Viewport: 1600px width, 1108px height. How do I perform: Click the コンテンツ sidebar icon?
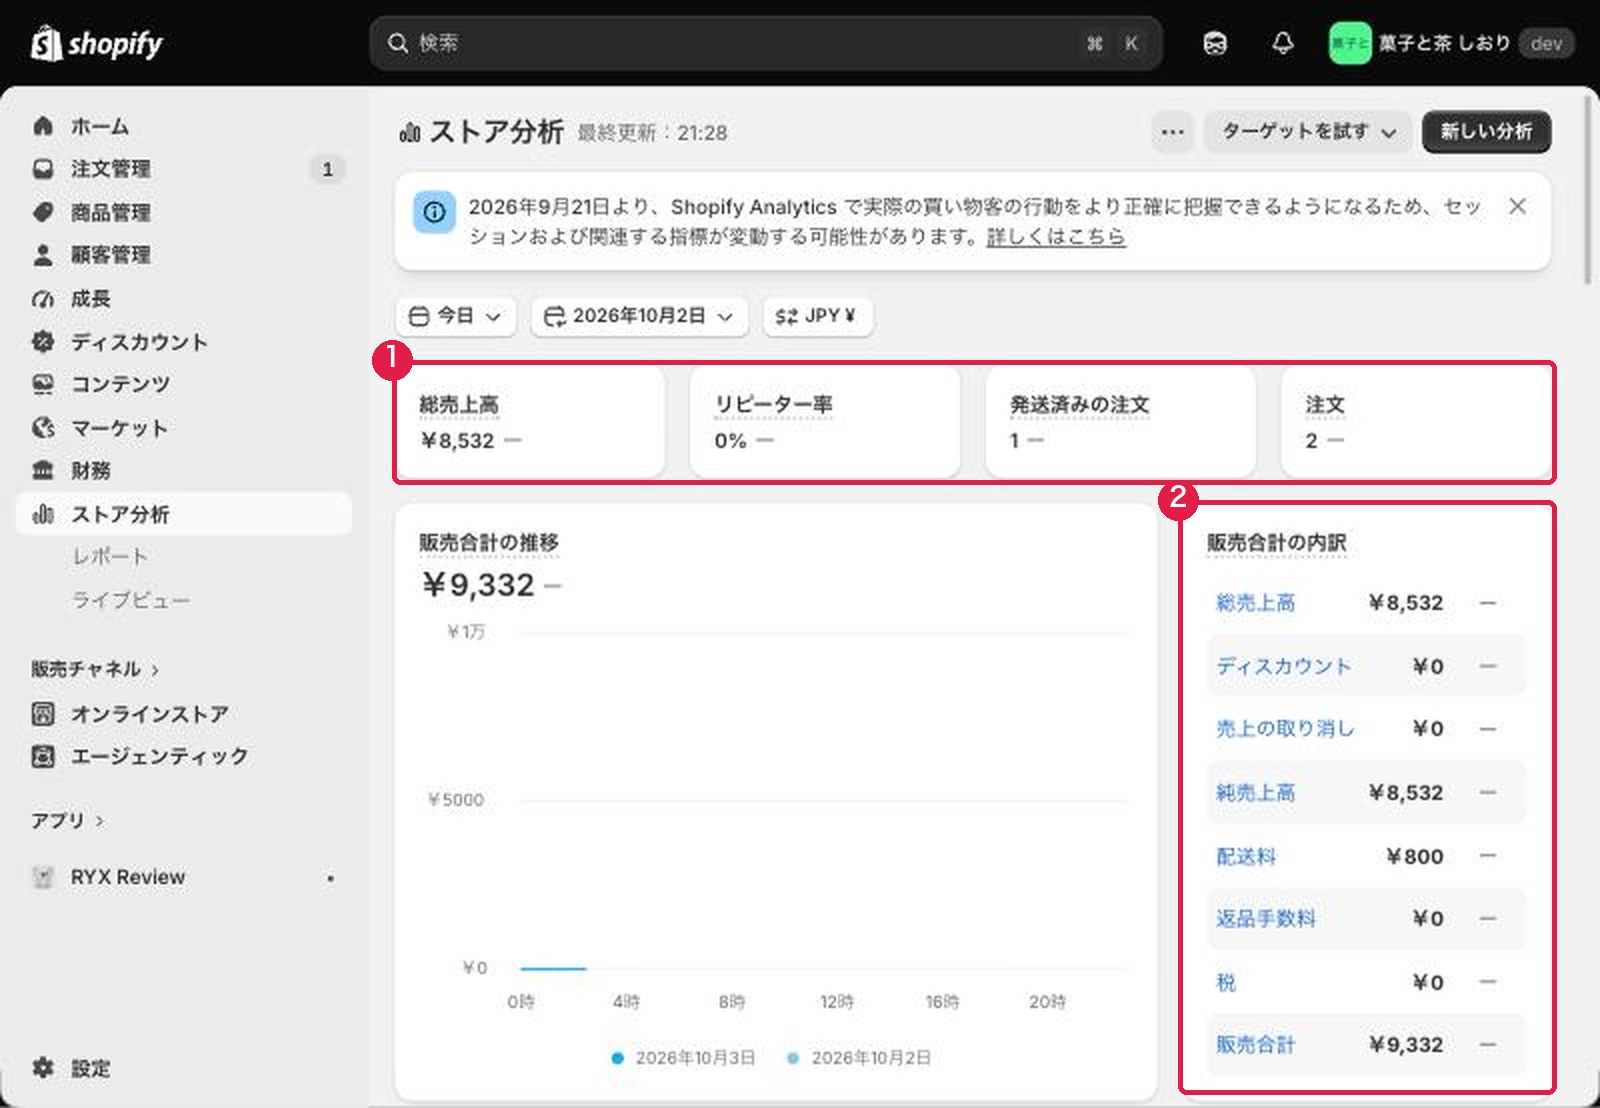click(x=43, y=384)
